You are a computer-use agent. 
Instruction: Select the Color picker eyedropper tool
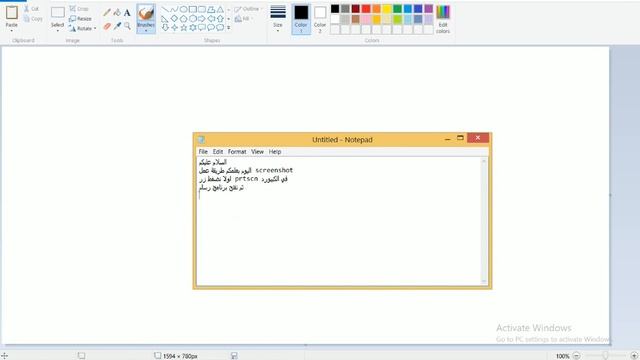click(x=118, y=26)
